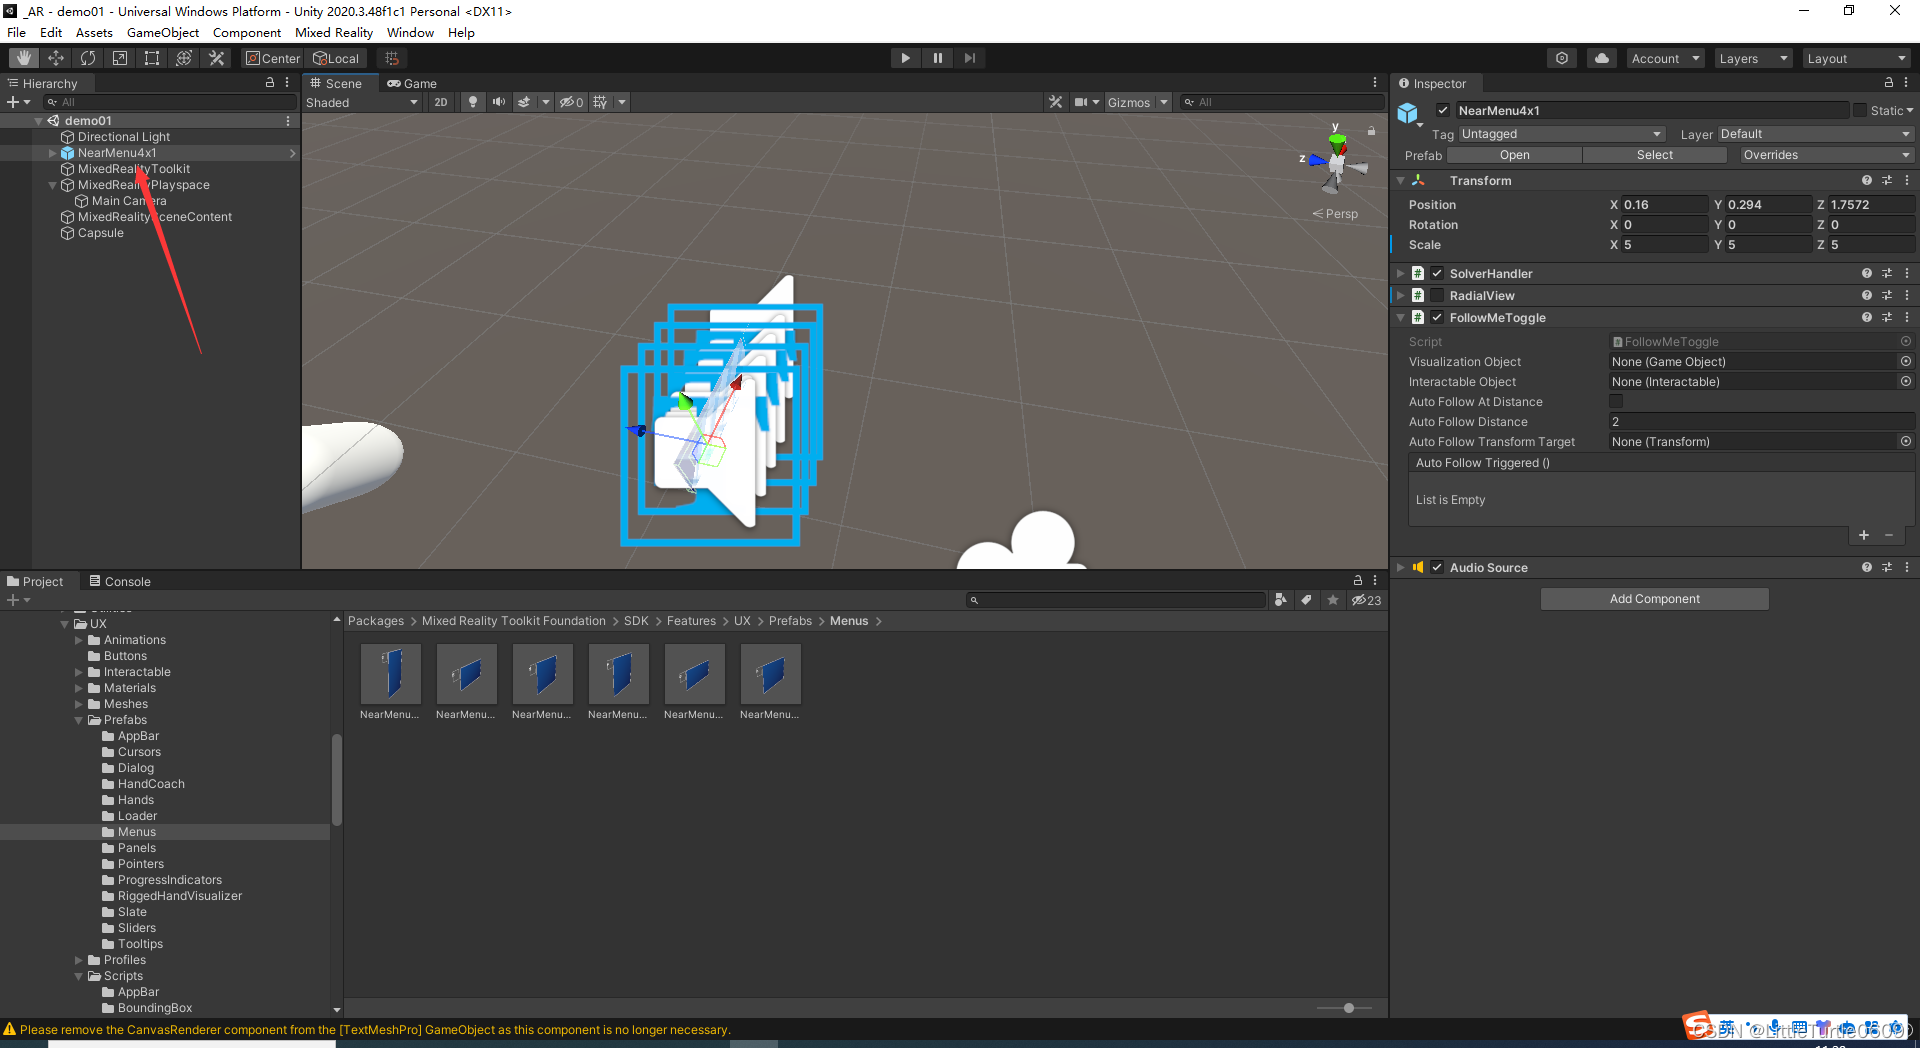Open Transform component preset icon
The width and height of the screenshot is (1920, 1048).
pyautogui.click(x=1887, y=180)
